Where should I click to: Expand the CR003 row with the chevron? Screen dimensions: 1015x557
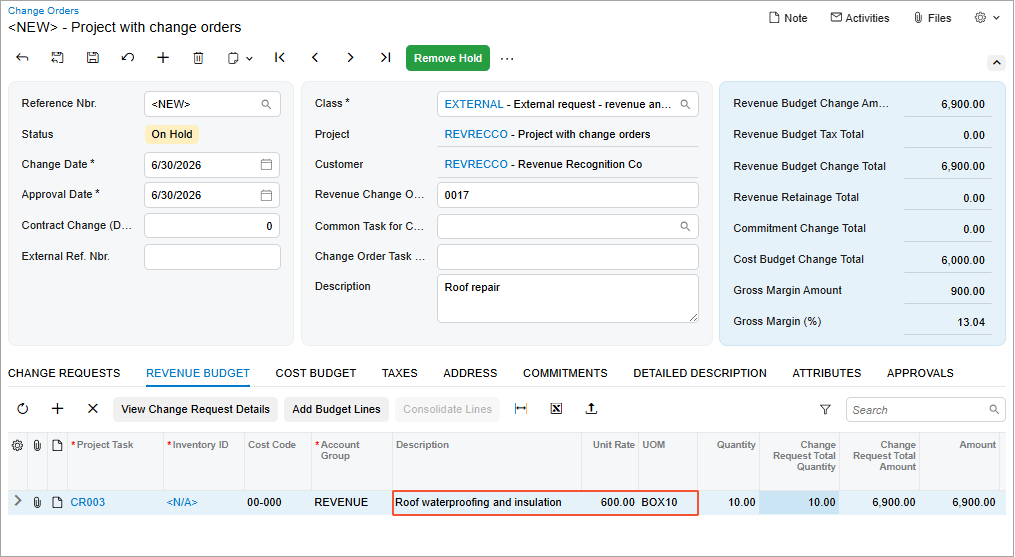[18, 501]
